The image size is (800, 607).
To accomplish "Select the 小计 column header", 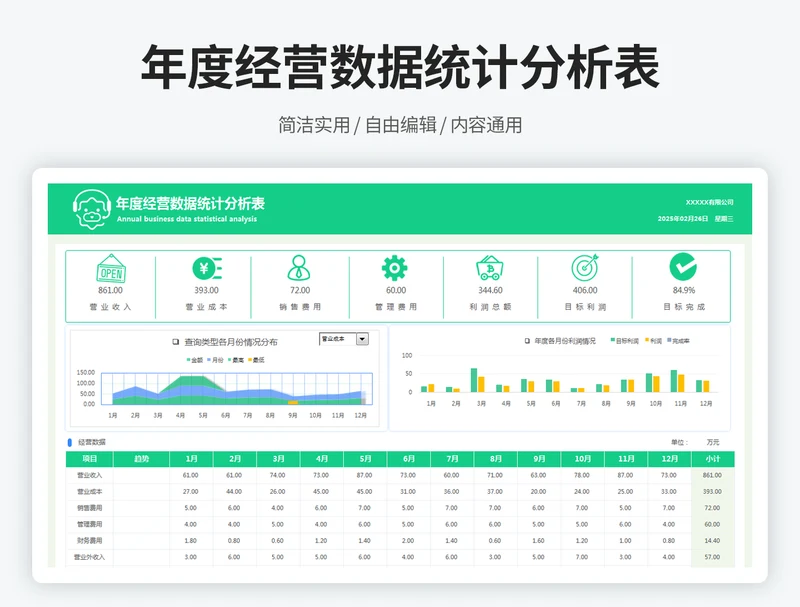I will pos(713,459).
